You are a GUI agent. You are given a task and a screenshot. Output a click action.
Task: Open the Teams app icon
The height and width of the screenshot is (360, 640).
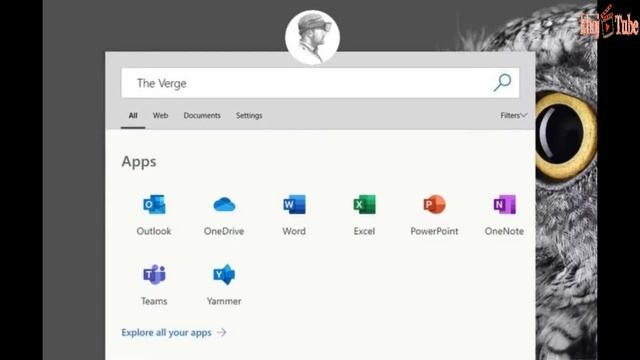pos(154,275)
